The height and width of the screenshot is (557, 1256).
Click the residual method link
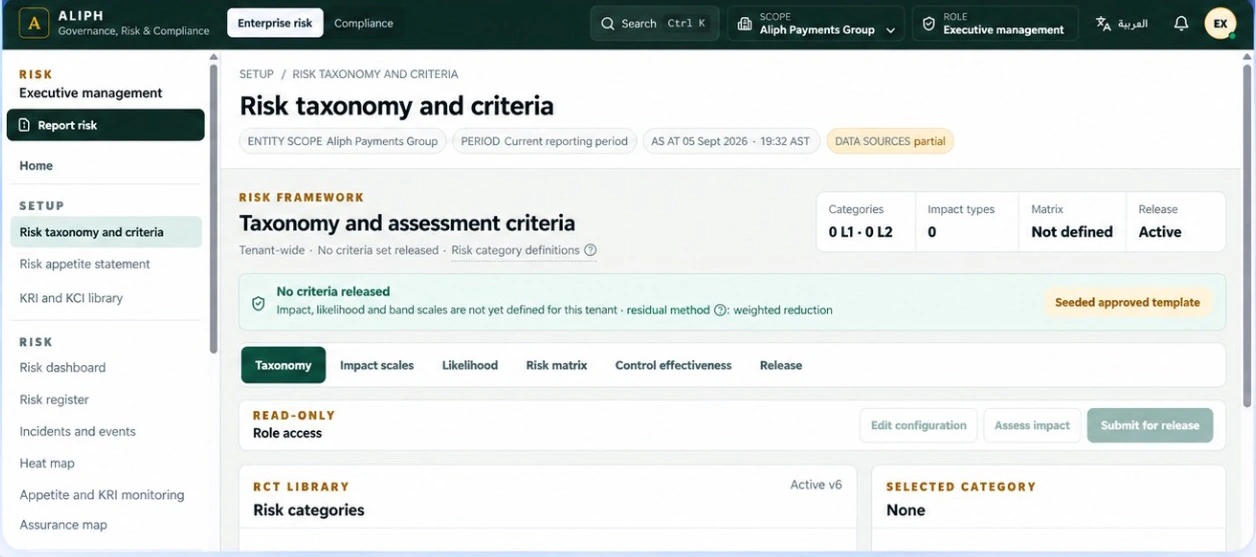tap(668, 310)
